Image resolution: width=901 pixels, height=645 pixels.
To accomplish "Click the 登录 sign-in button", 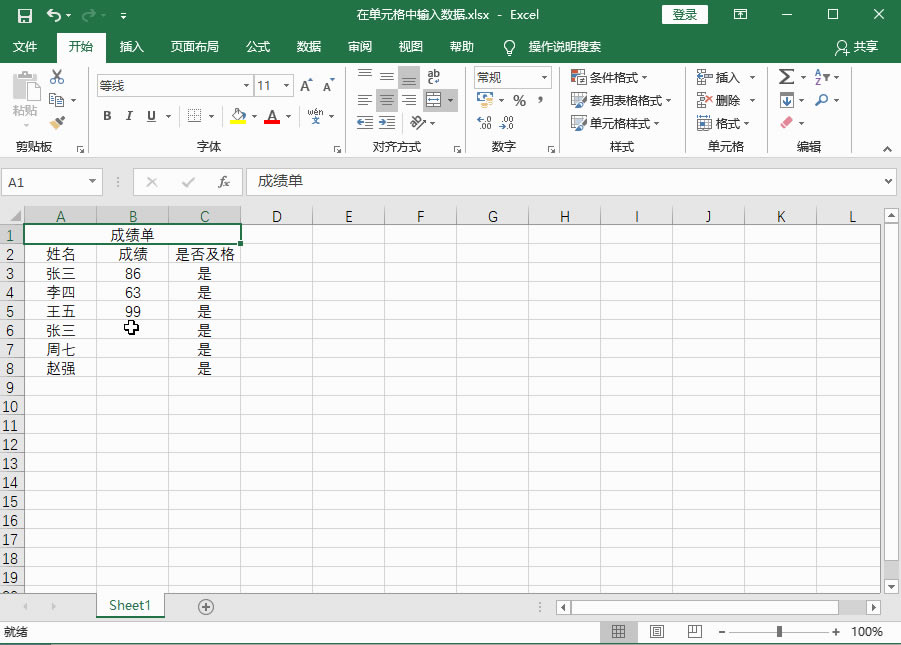I will point(685,15).
